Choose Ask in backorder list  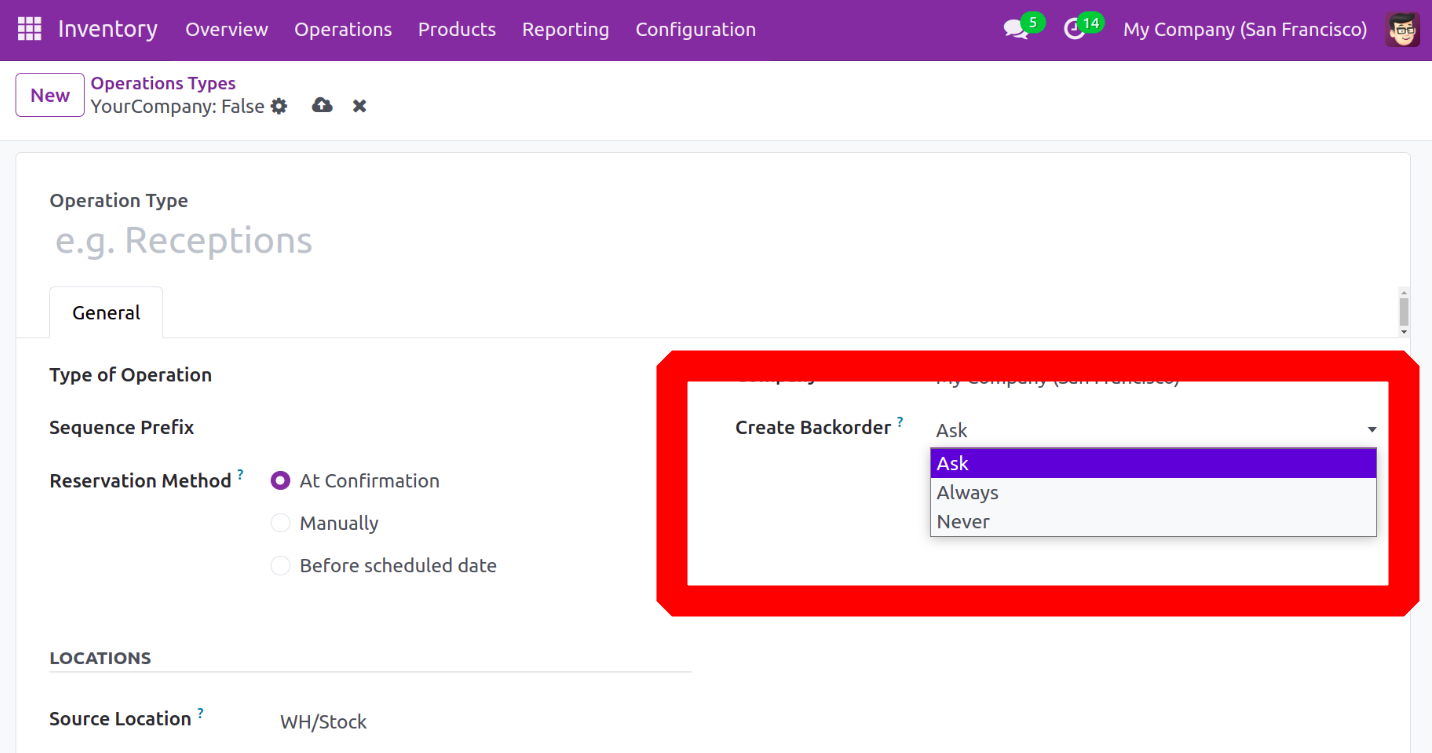pos(1153,463)
